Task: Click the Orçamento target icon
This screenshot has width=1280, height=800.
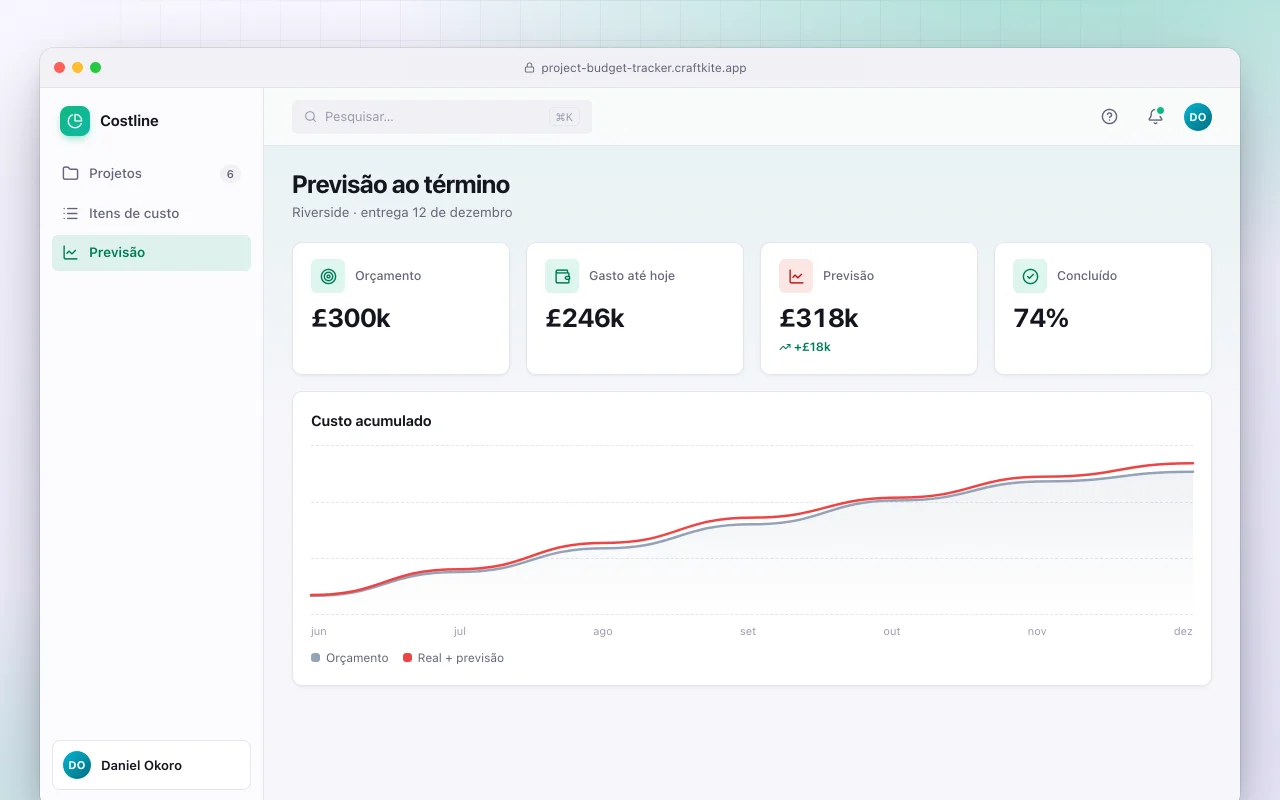Action: coord(328,276)
